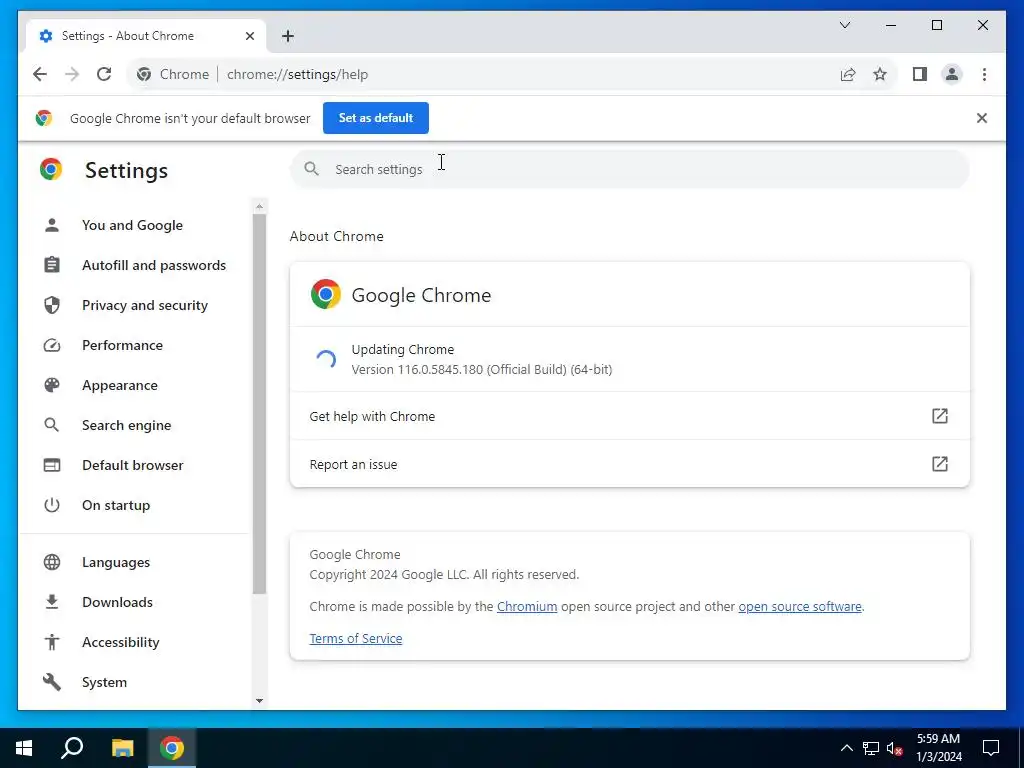Image resolution: width=1024 pixels, height=768 pixels.
Task: Select Appearance in the sidebar
Action: [x=120, y=385]
